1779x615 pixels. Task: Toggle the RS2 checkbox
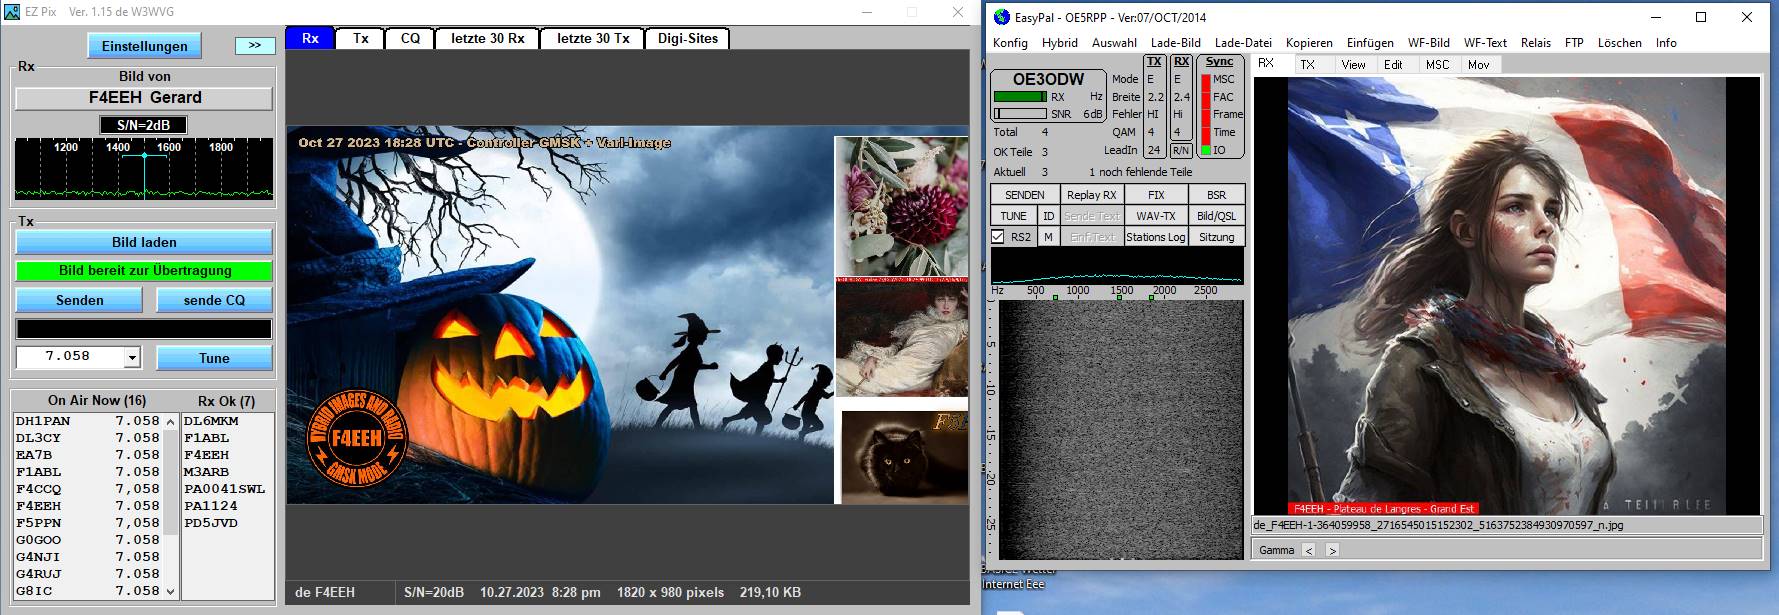[998, 237]
